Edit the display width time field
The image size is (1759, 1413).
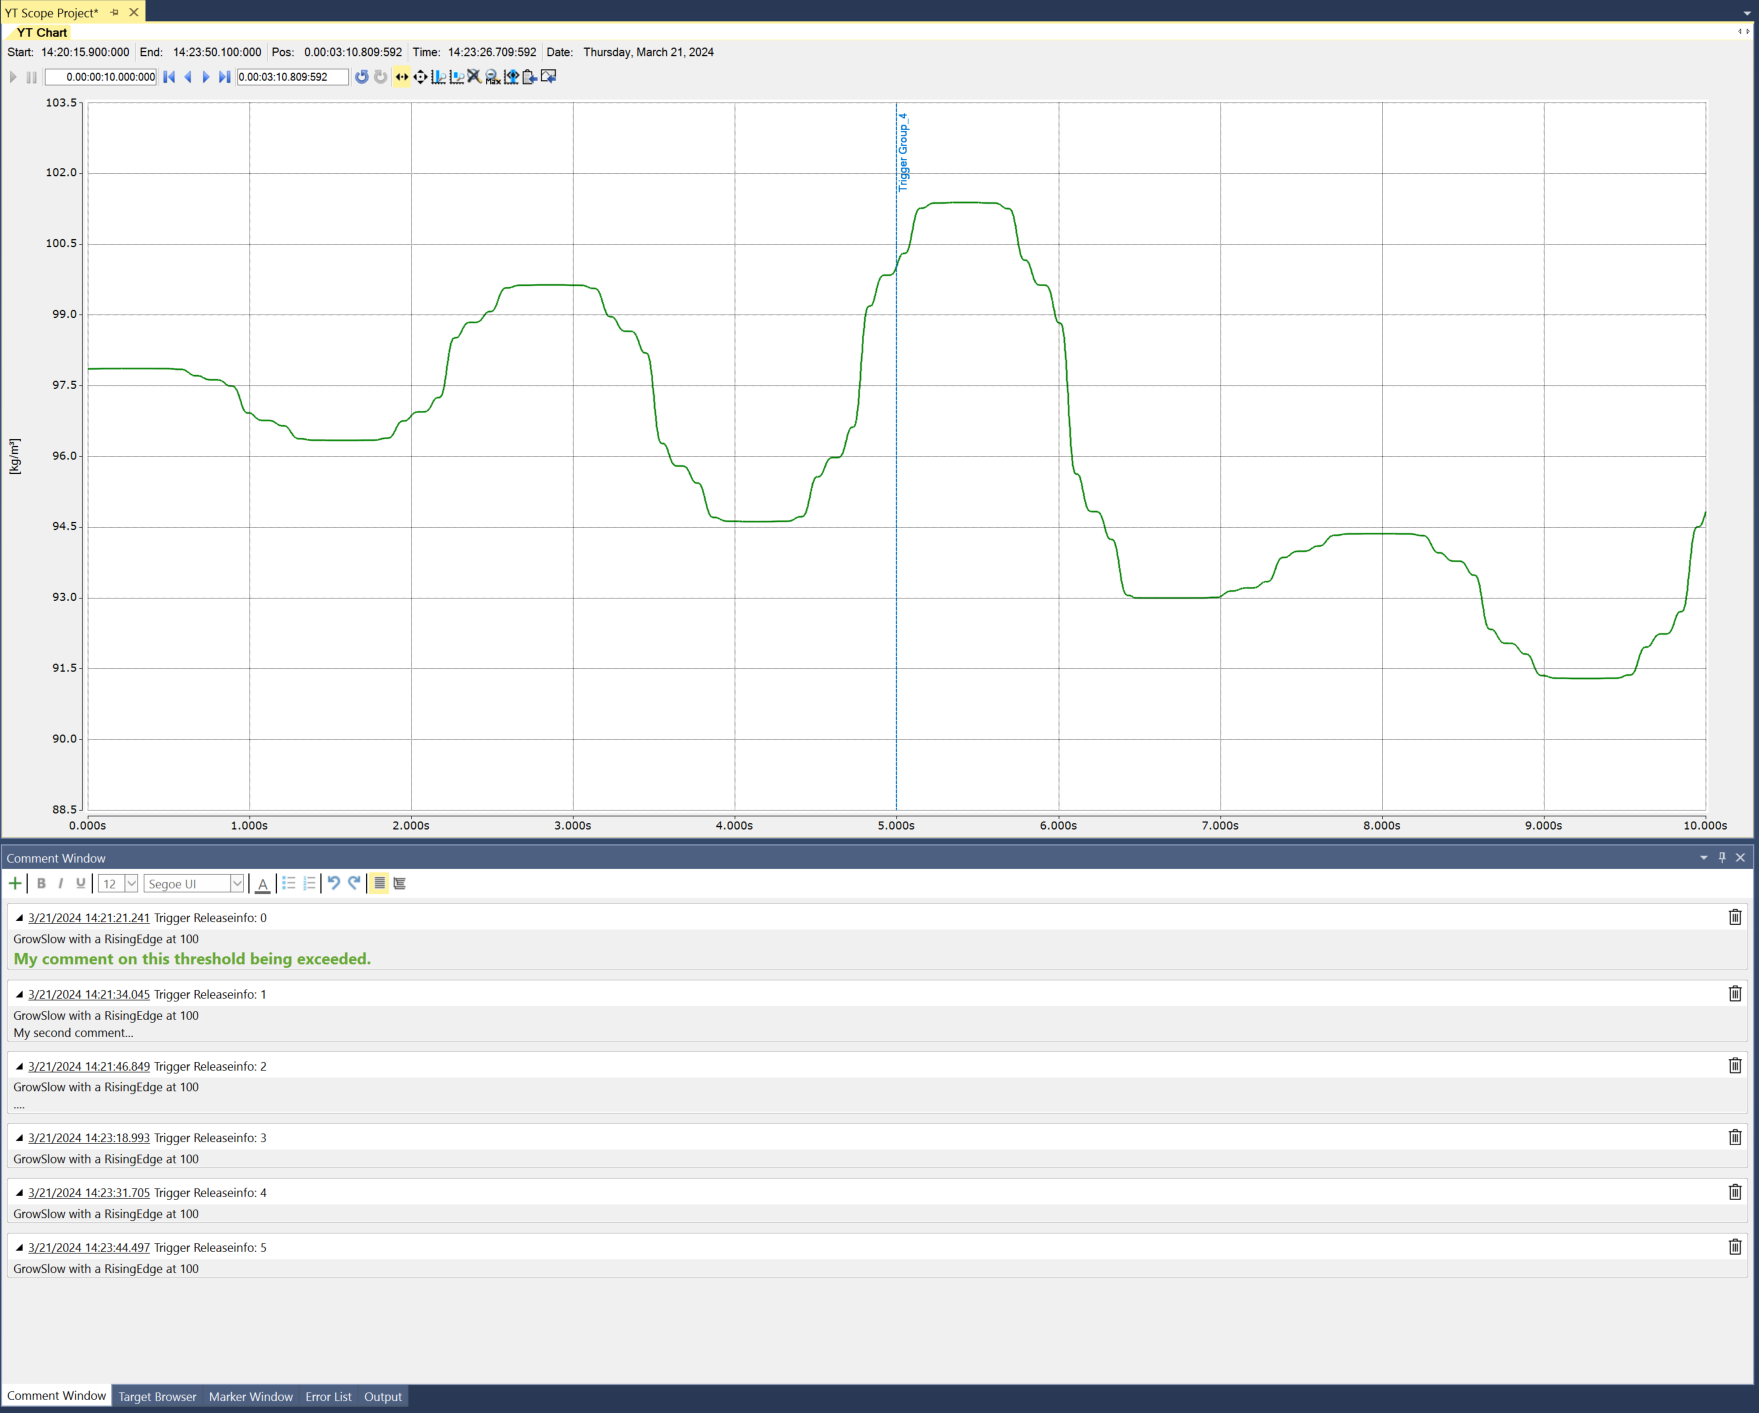pos(101,77)
